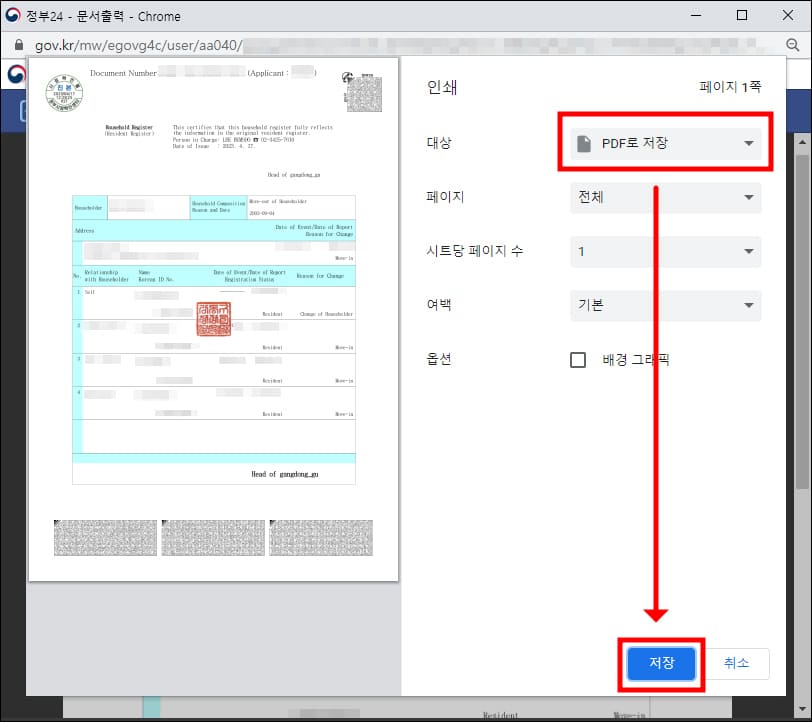Select the middle barcode thumbnail
812x722 pixels.
(x=213, y=537)
